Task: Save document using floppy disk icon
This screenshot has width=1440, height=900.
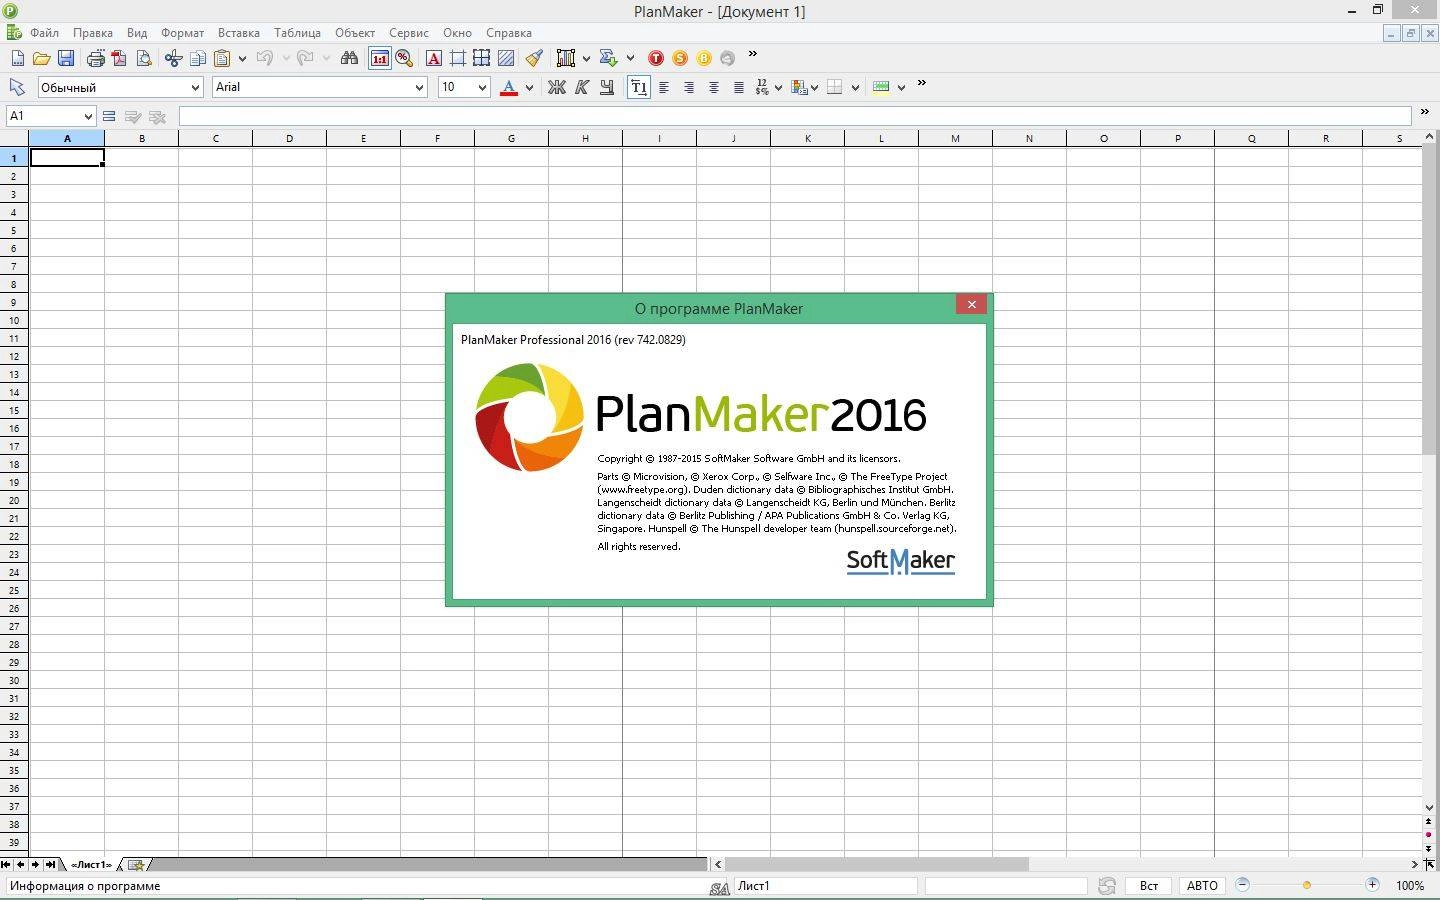Action: click(x=65, y=58)
